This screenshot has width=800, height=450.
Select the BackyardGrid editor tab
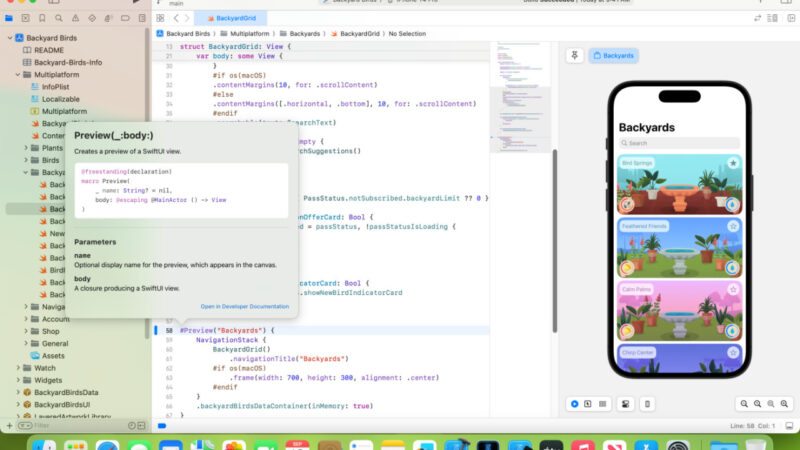tap(231, 18)
